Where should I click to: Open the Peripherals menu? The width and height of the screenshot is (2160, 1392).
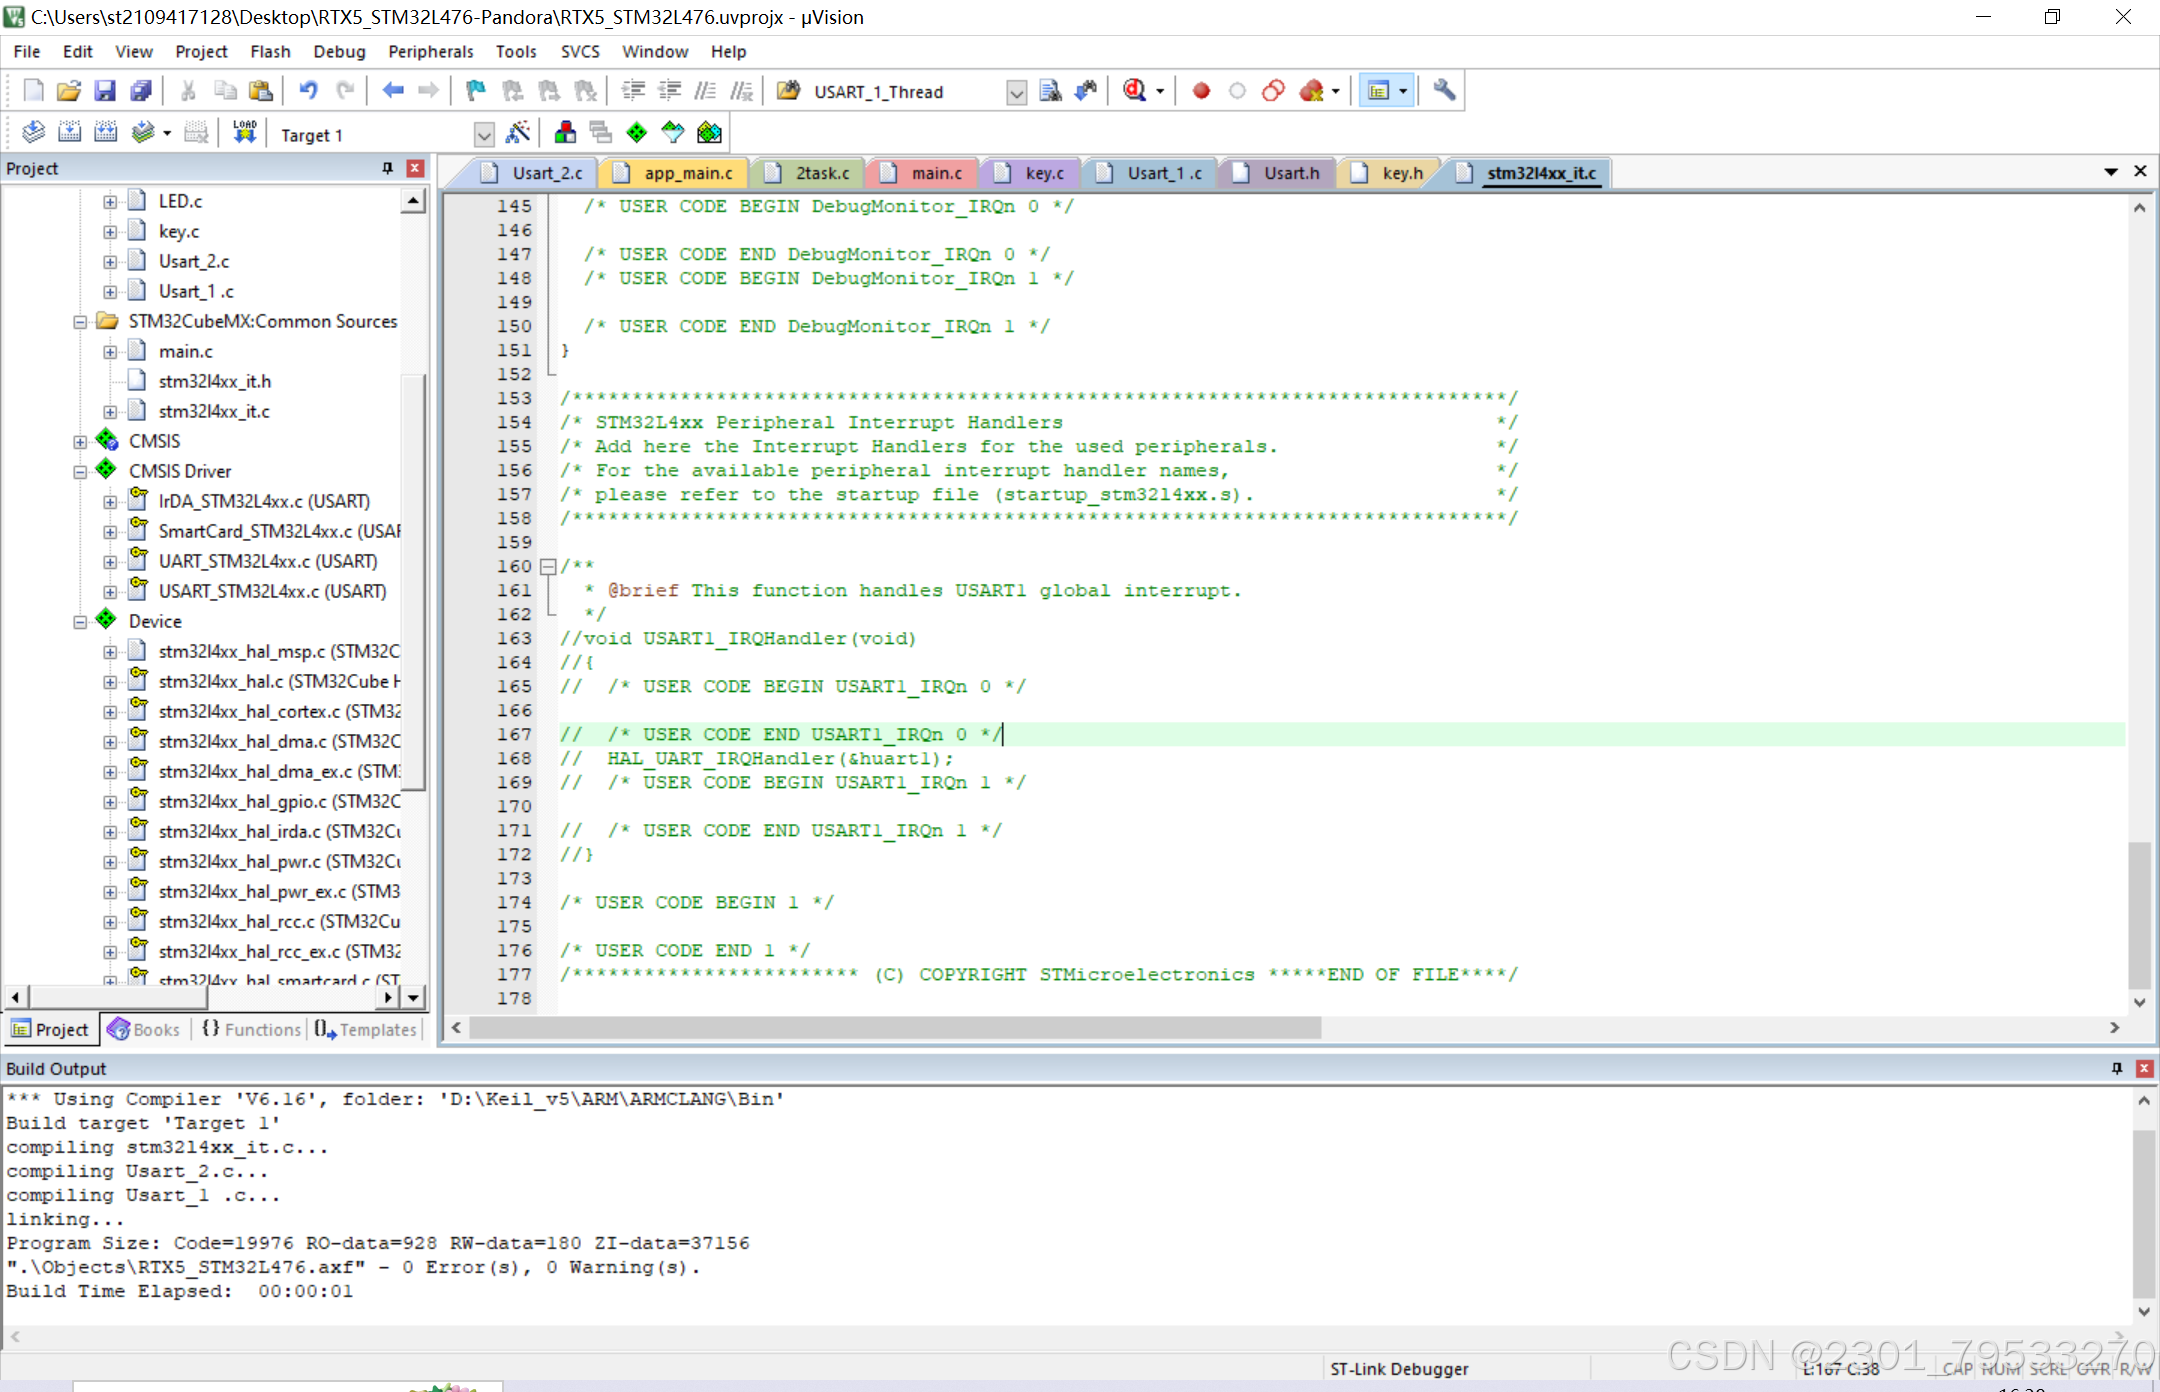(430, 51)
